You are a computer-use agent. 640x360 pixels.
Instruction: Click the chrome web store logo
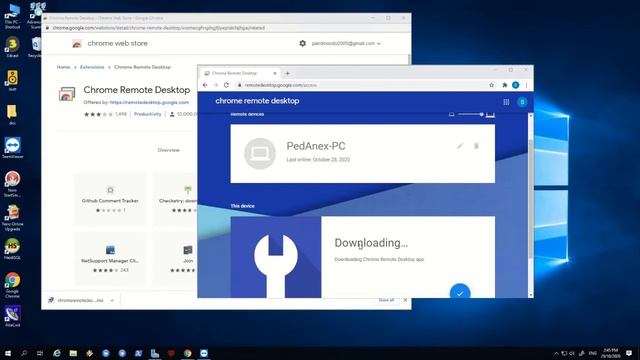tap(110, 43)
